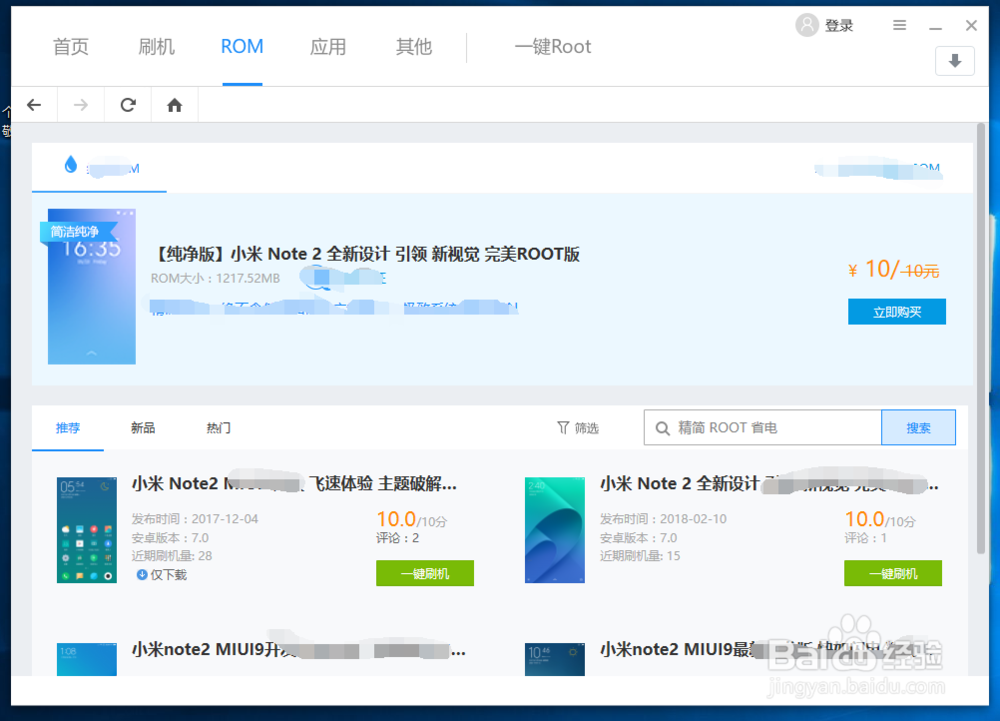Click the 评论：2 text
The width and height of the screenshot is (1000, 721).
tap(398, 538)
